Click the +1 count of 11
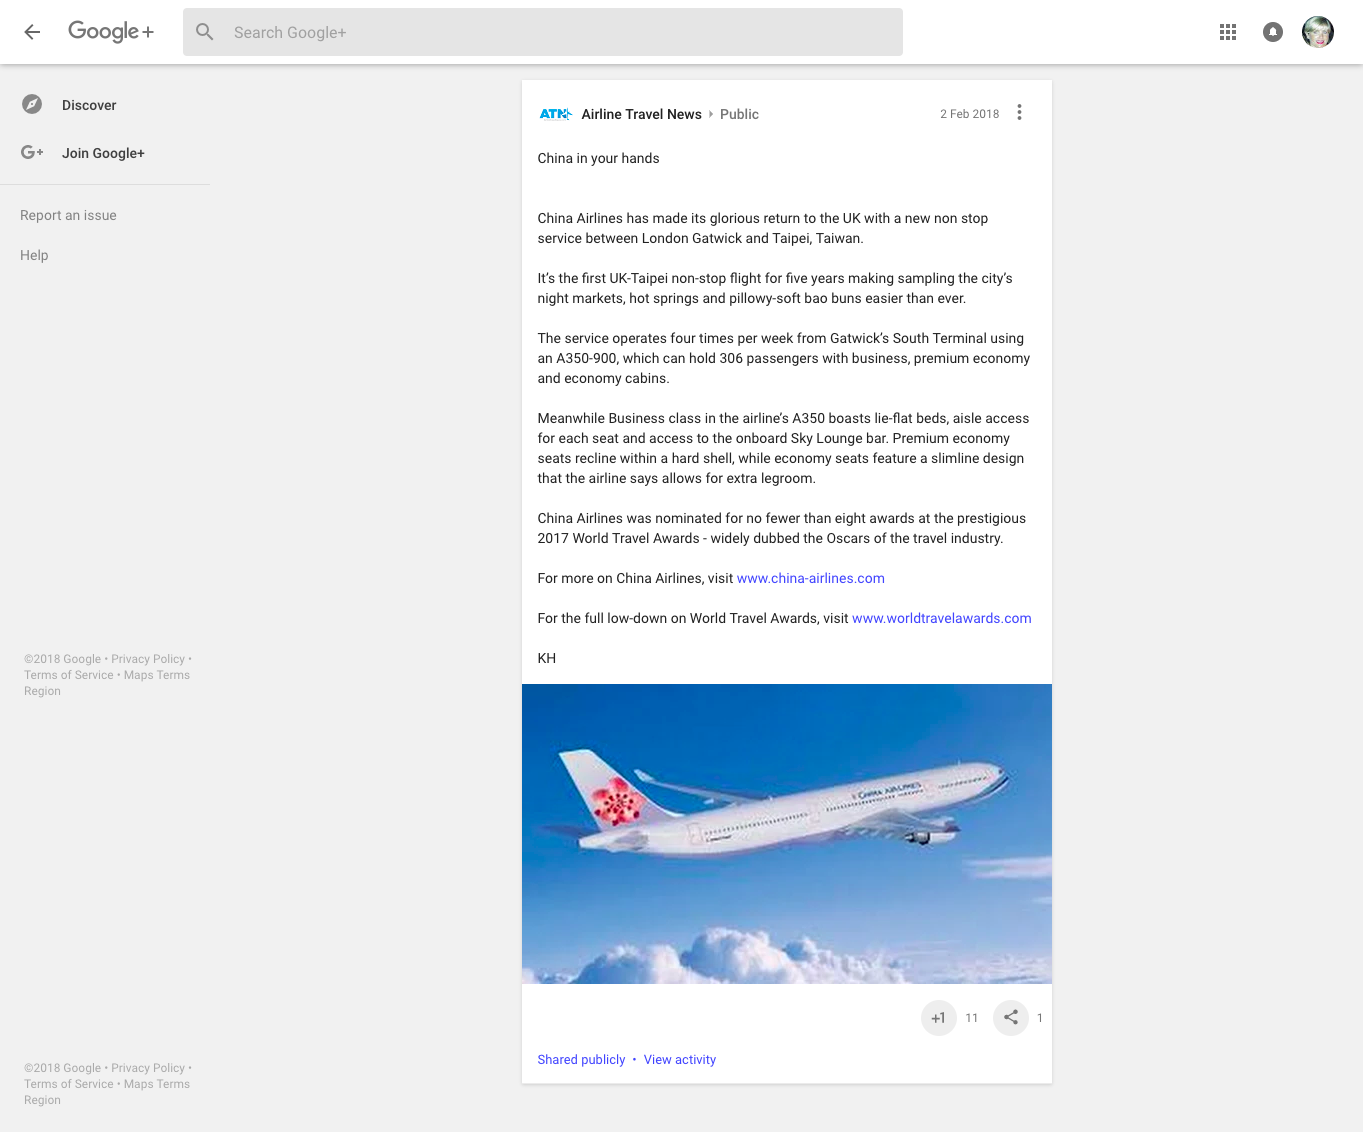 (x=972, y=1018)
